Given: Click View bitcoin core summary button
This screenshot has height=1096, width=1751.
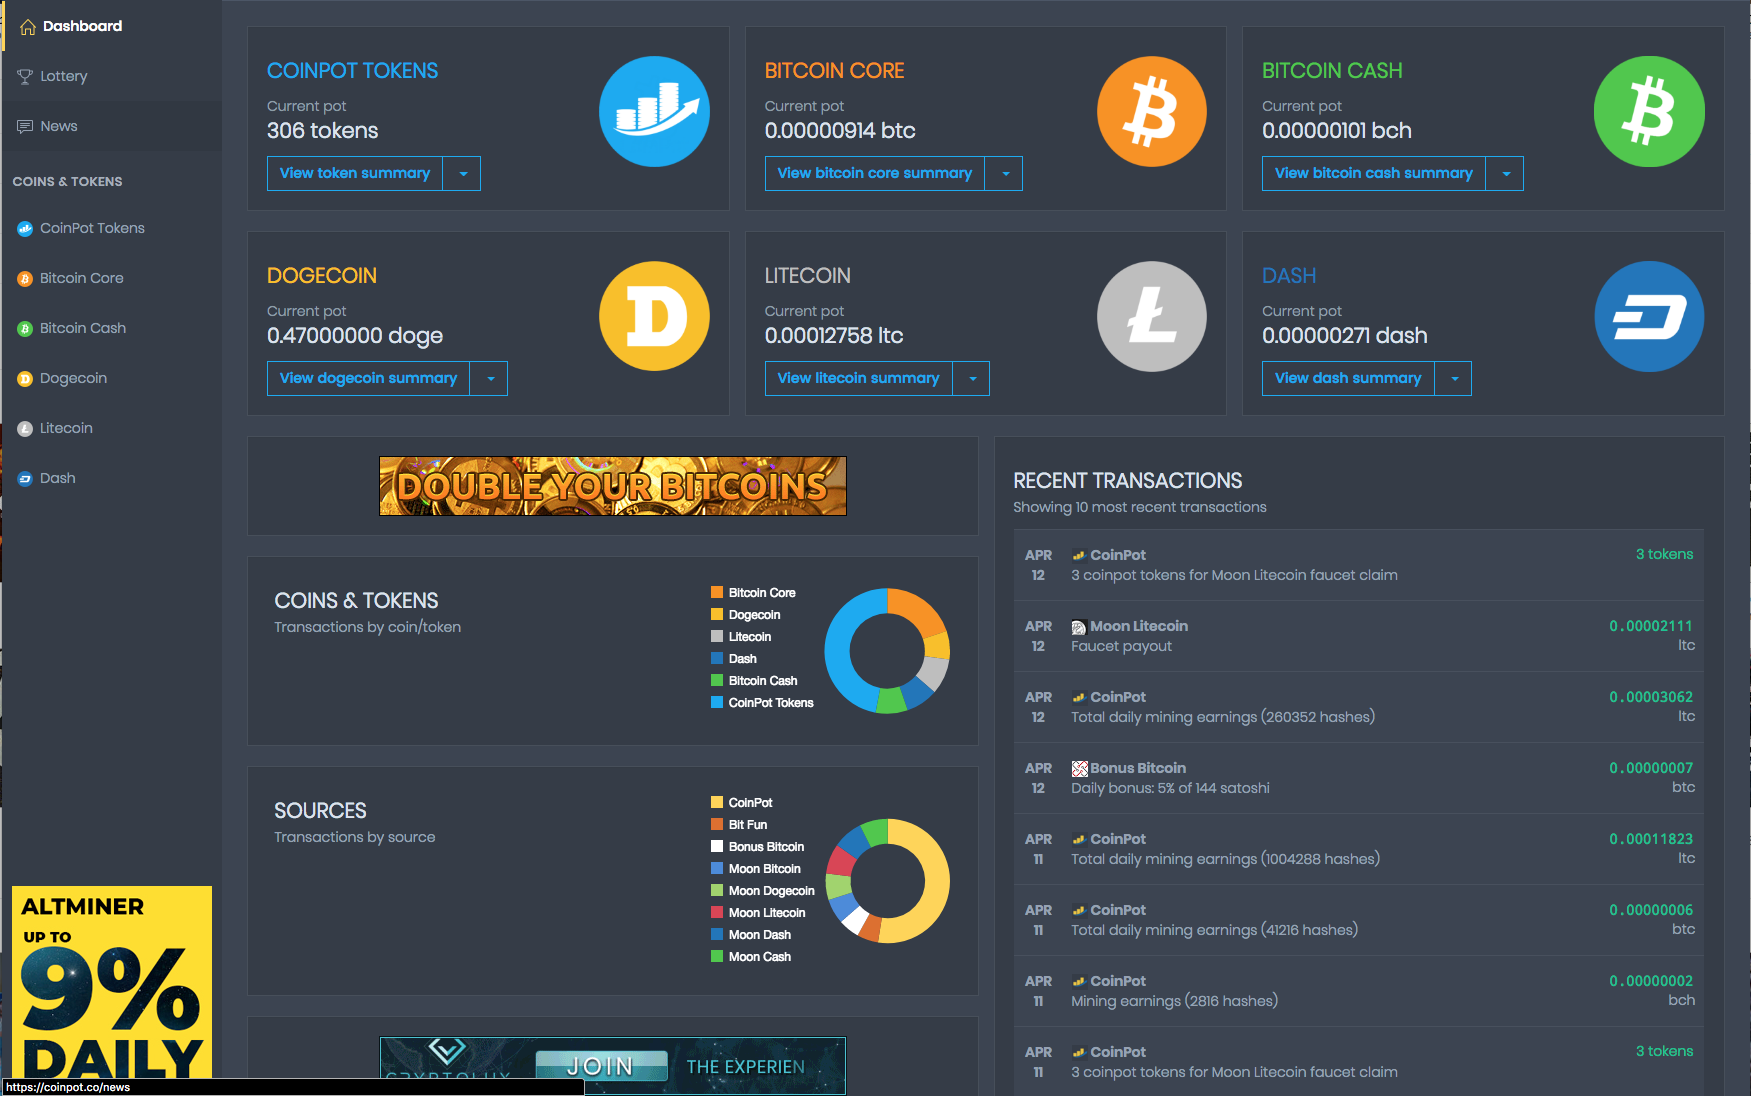Looking at the screenshot, I should coord(874,174).
